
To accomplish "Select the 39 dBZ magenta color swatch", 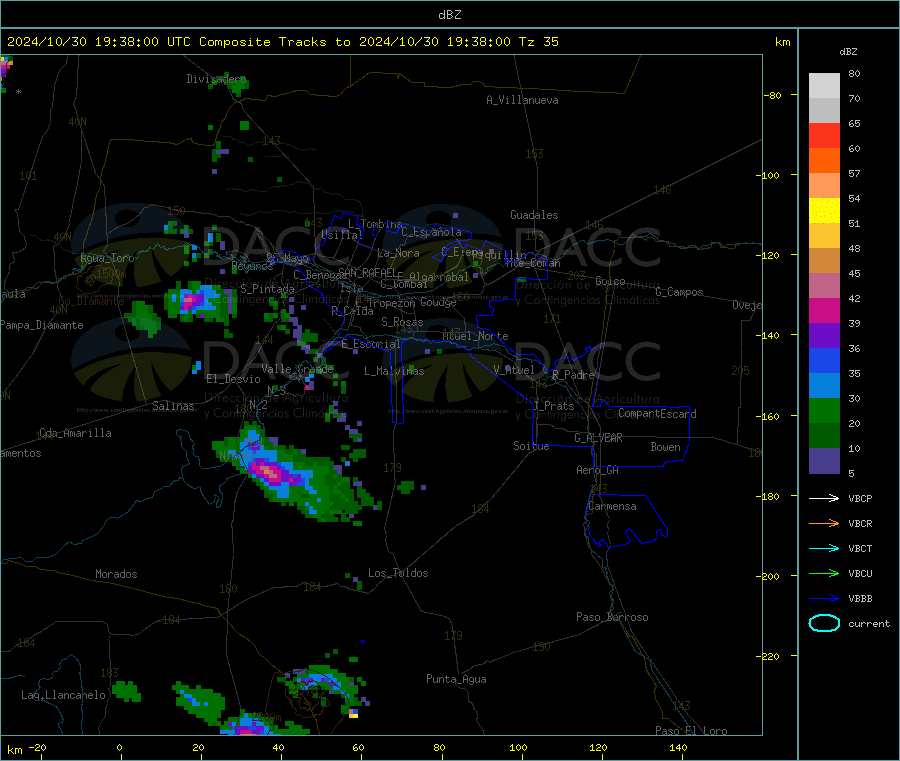I will pos(824,310).
